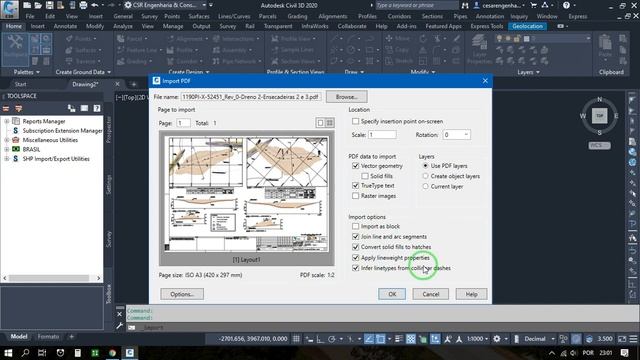Click Cancel in Import PDF dialog
Image resolution: width=640 pixels, height=360 pixels.
[431, 294]
